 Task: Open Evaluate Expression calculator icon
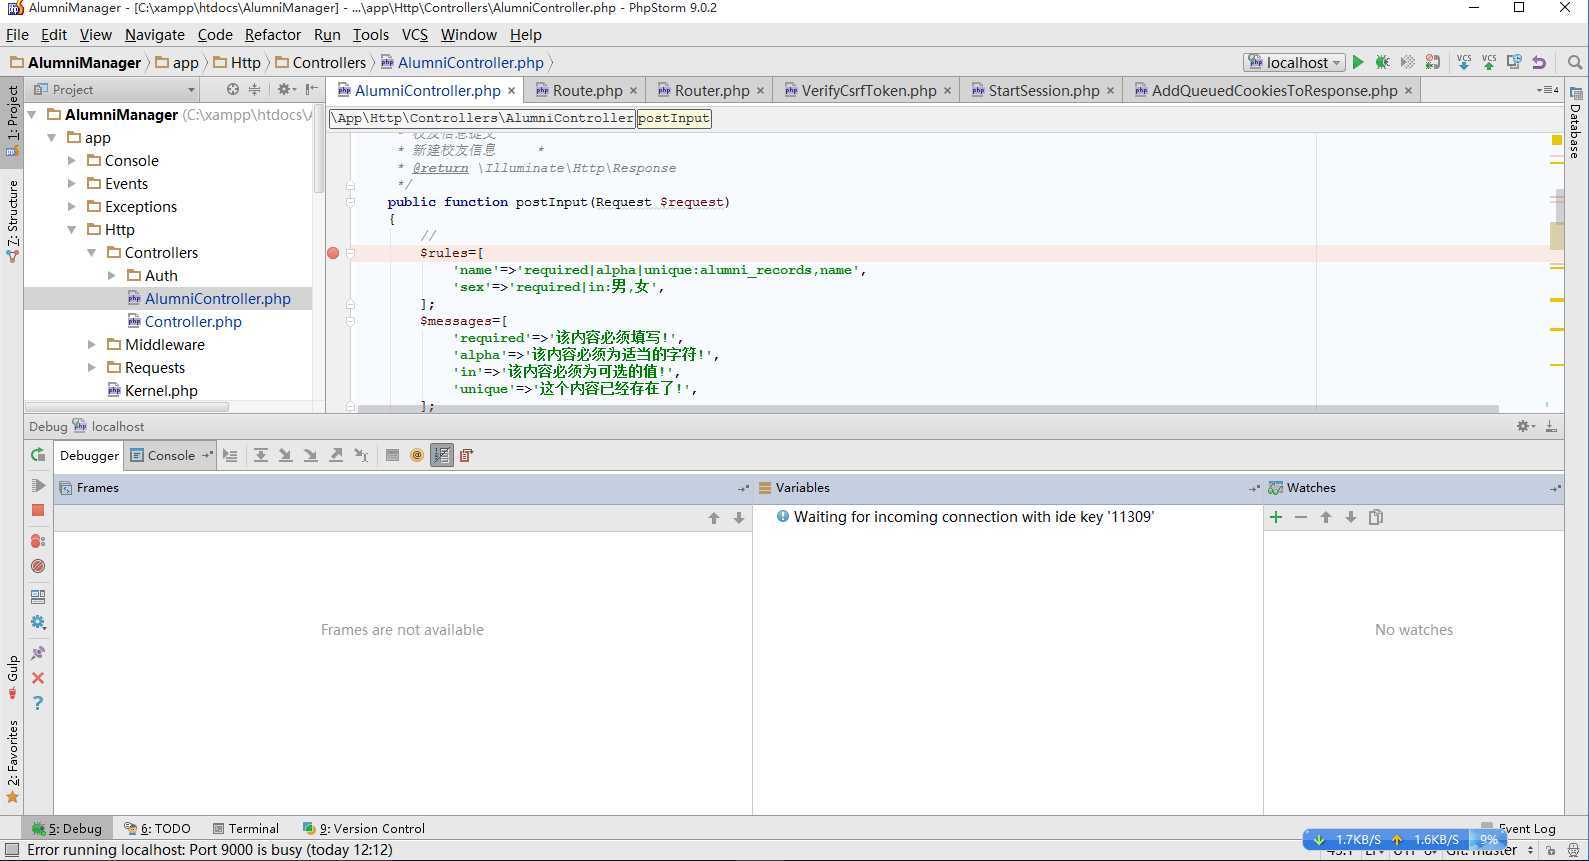392,455
